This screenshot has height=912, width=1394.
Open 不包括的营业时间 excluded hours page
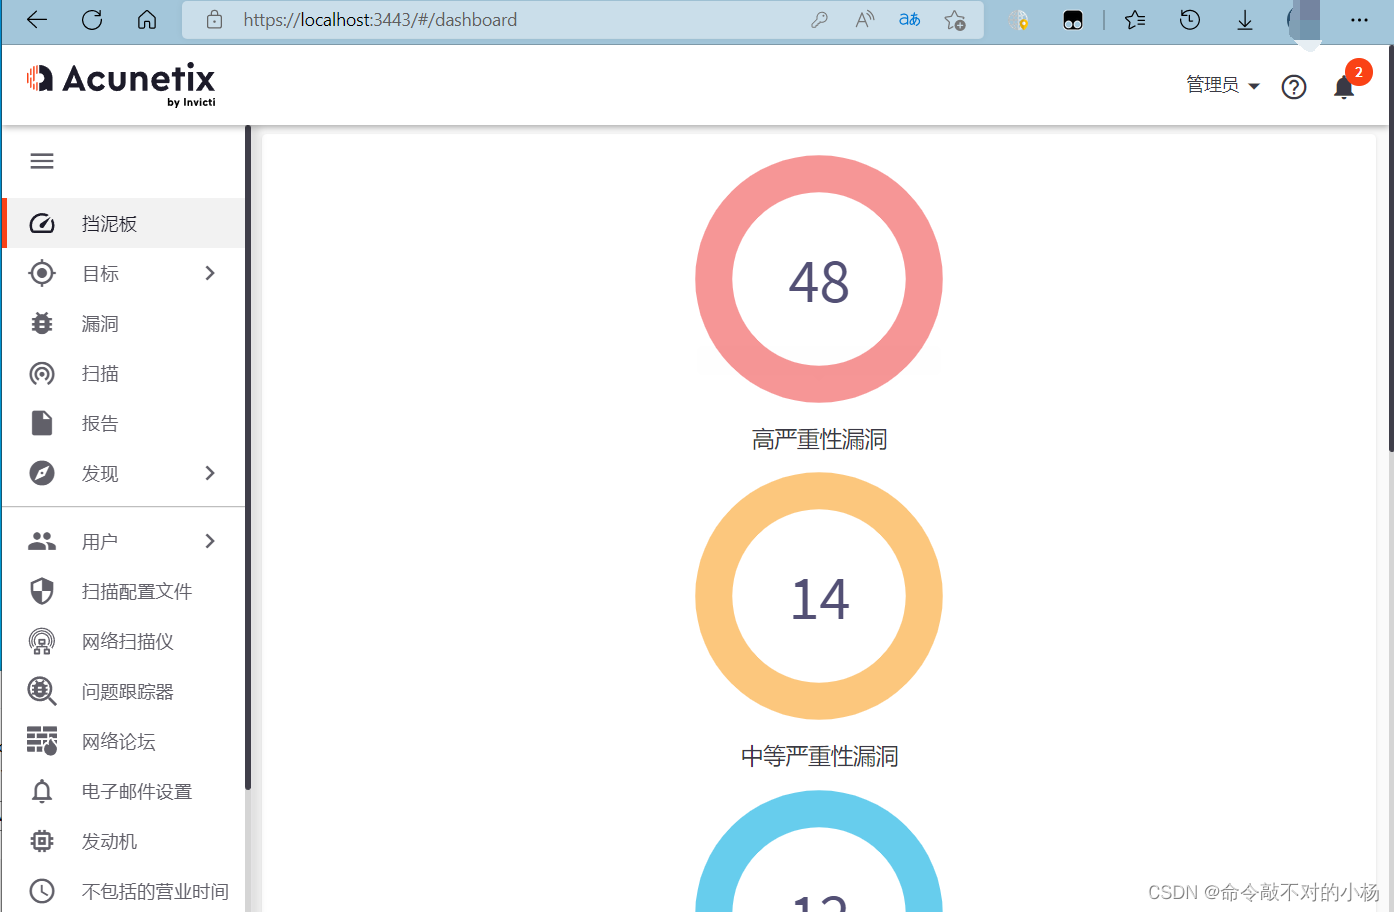click(154, 891)
